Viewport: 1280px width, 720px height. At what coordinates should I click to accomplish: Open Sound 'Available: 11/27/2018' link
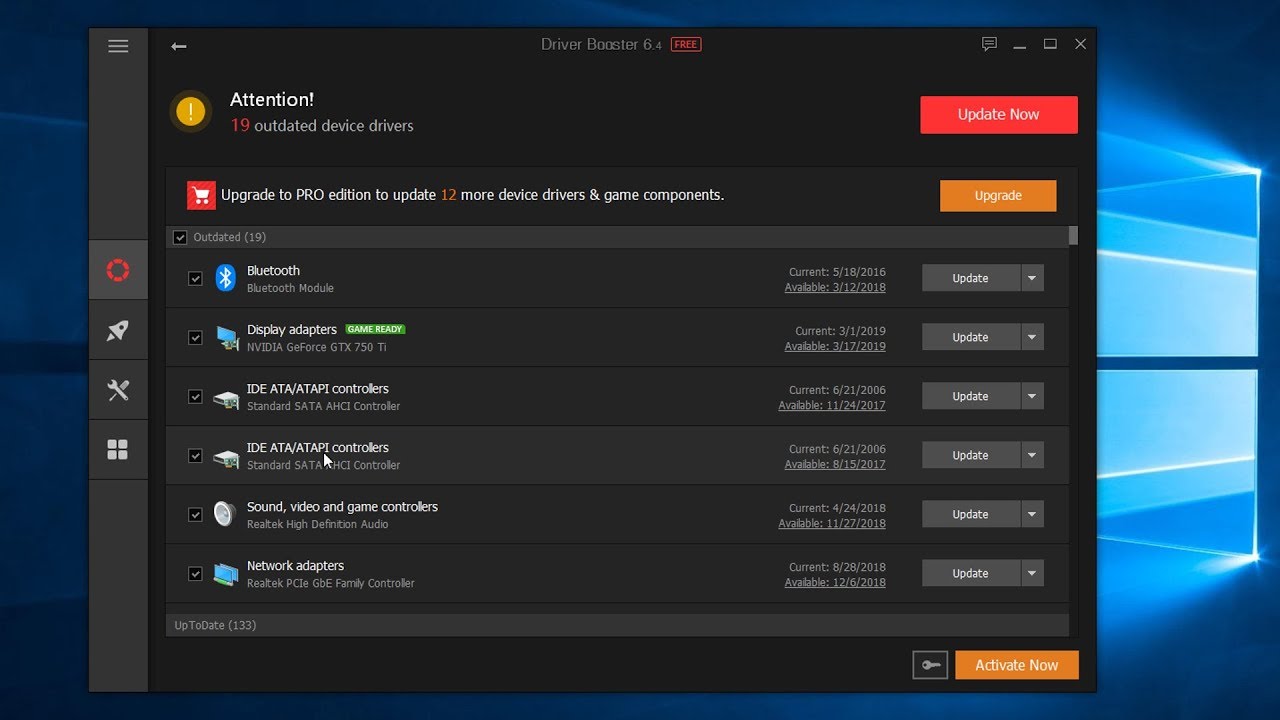tap(832, 524)
